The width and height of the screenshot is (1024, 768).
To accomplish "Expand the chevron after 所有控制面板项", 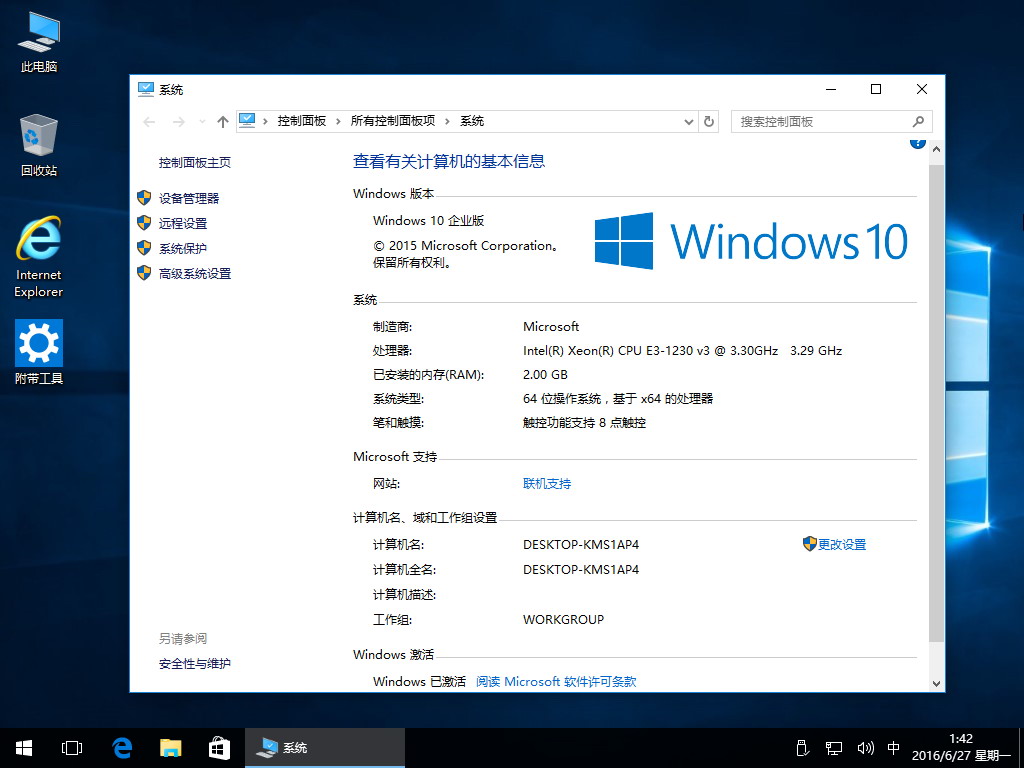I will tap(447, 121).
